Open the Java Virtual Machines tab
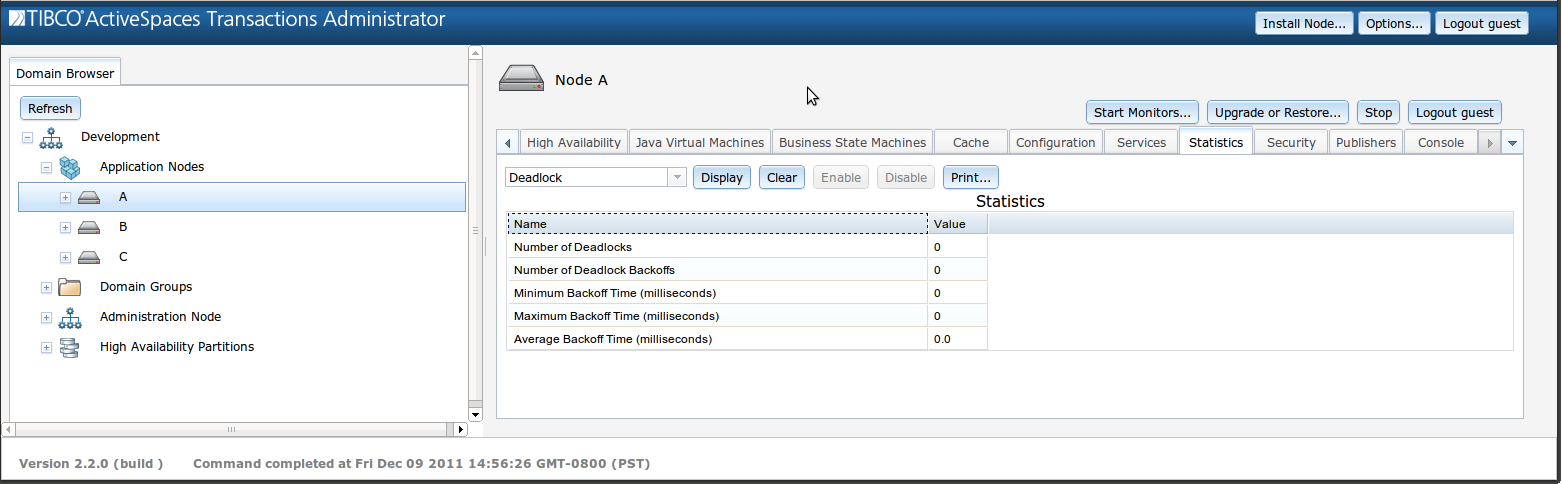This screenshot has width=1562, height=484. tap(700, 143)
